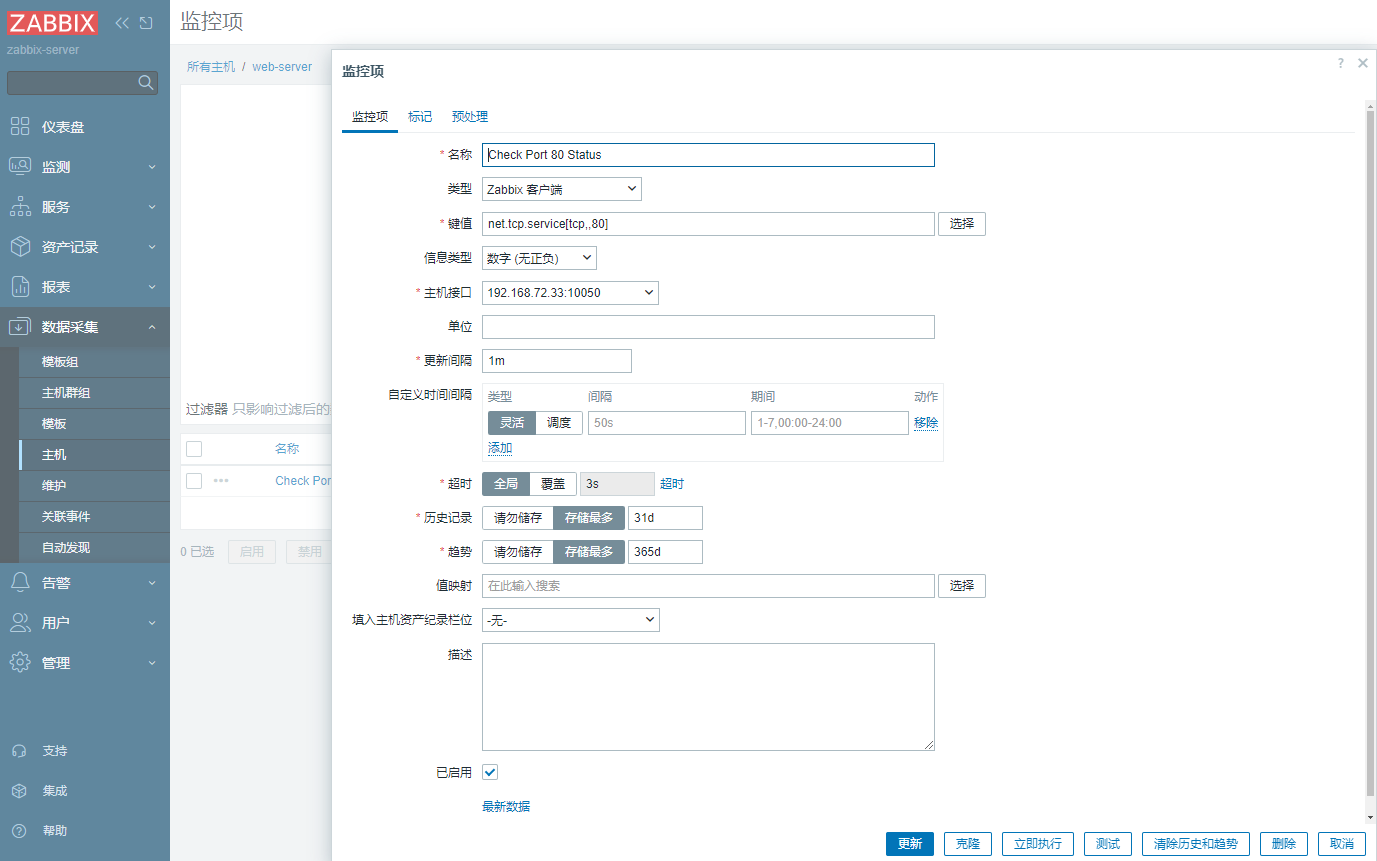
Task: Switch to the 预处理 tab
Action: (470, 117)
